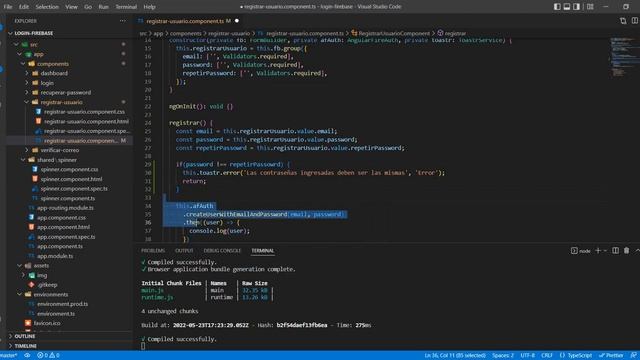This screenshot has height=360, width=640.
Task: Toggle Panel layout icon in title bar
Action: coord(567,7)
